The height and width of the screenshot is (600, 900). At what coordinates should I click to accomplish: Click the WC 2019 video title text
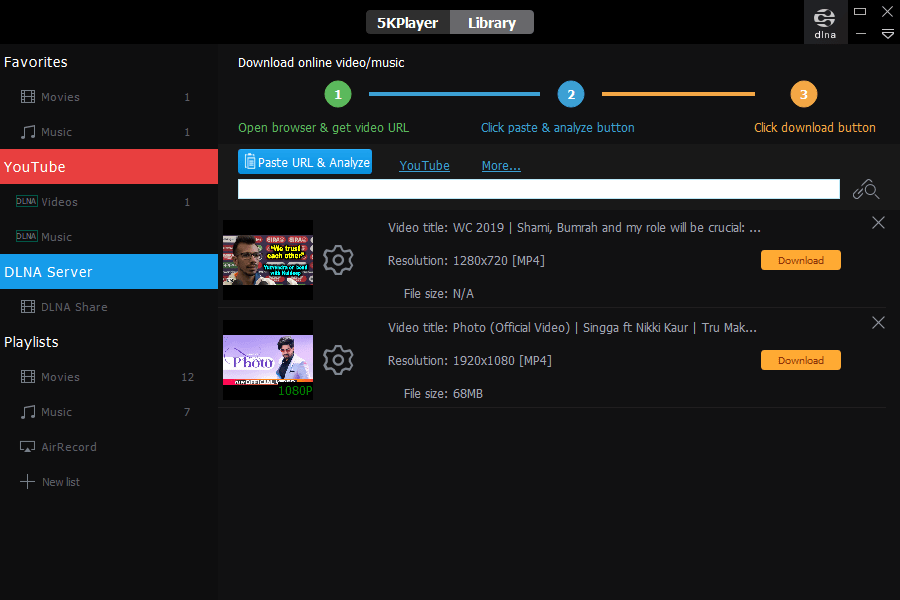point(574,228)
